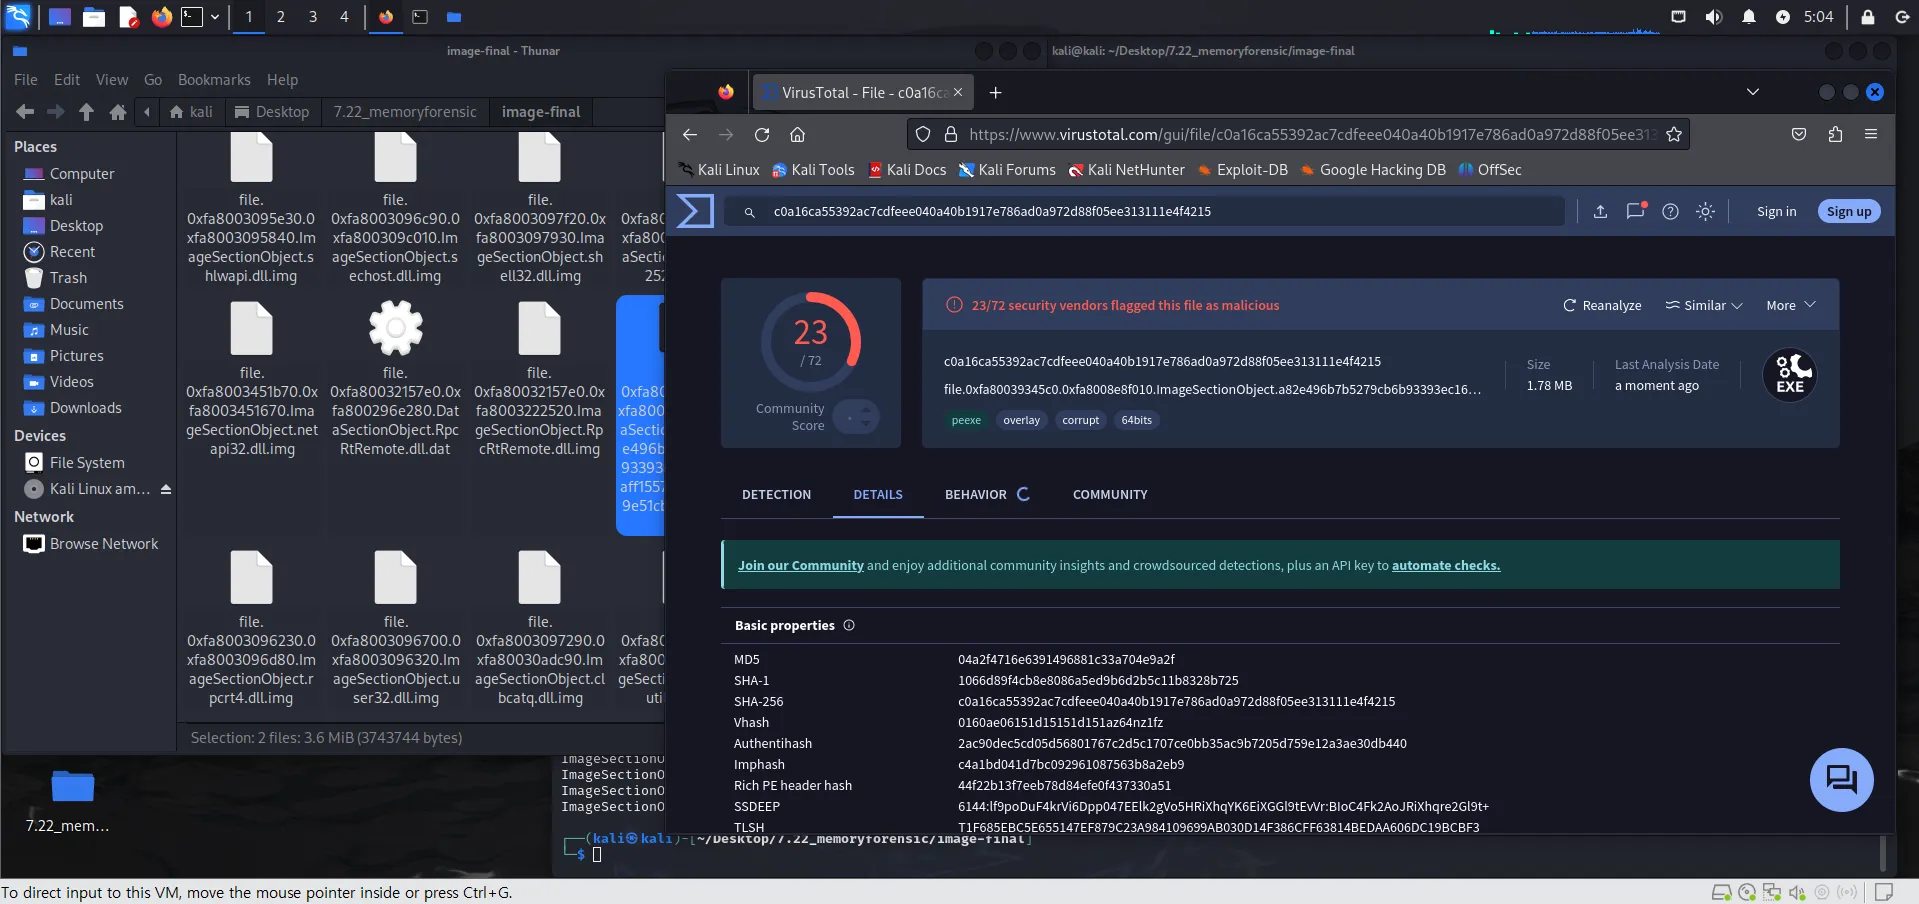Switch to workspace 2

(x=281, y=17)
